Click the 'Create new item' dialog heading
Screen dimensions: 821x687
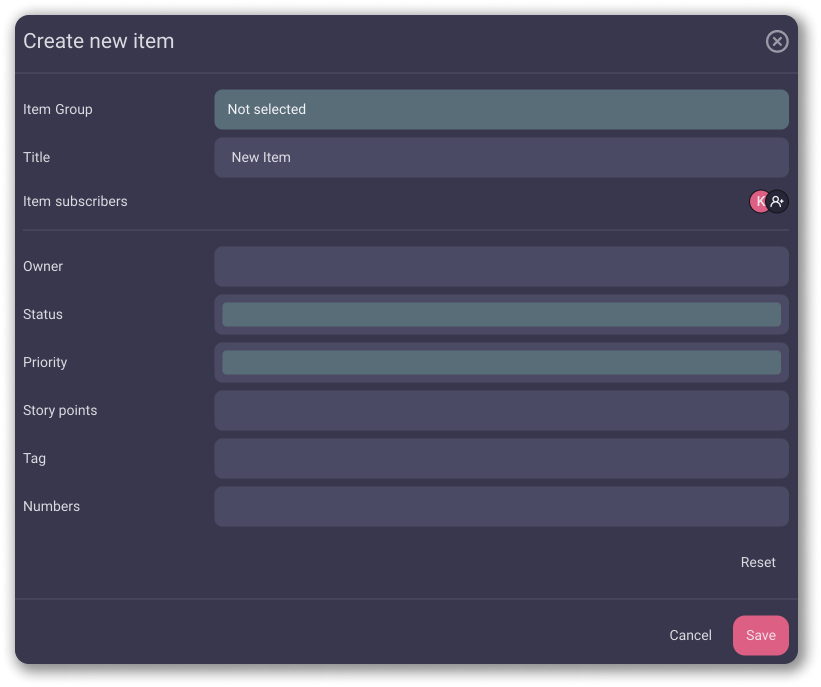click(98, 42)
